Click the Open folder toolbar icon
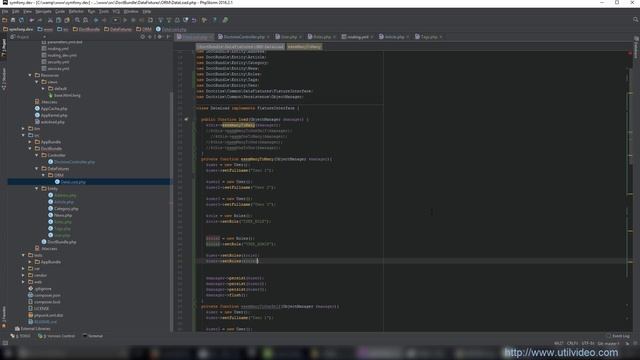This screenshot has height=360, width=640. (4, 20)
